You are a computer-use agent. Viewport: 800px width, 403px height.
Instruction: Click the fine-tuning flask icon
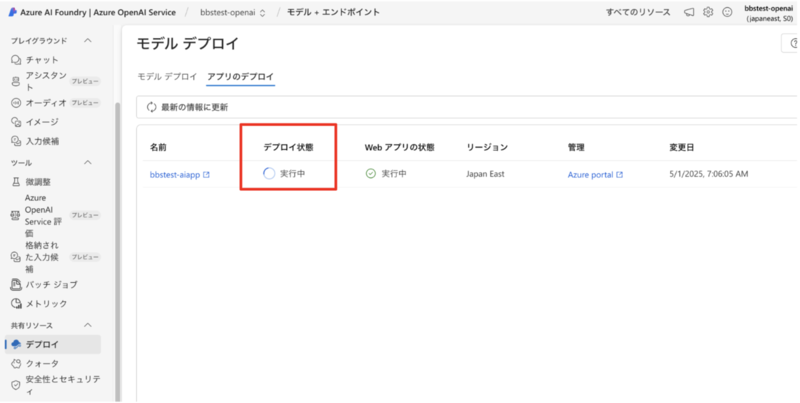pyautogui.click(x=16, y=182)
